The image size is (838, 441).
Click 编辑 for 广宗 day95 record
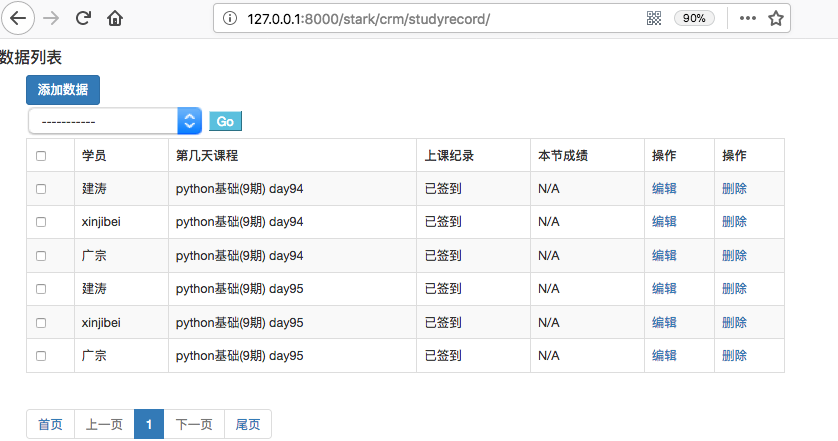664,355
